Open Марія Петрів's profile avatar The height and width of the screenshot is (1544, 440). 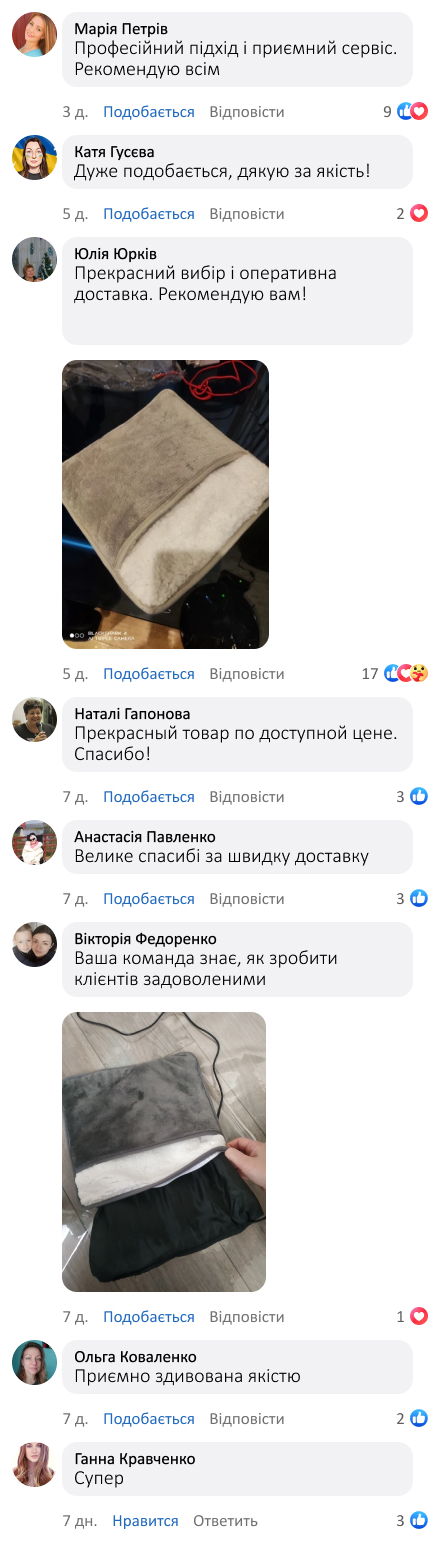[34, 34]
